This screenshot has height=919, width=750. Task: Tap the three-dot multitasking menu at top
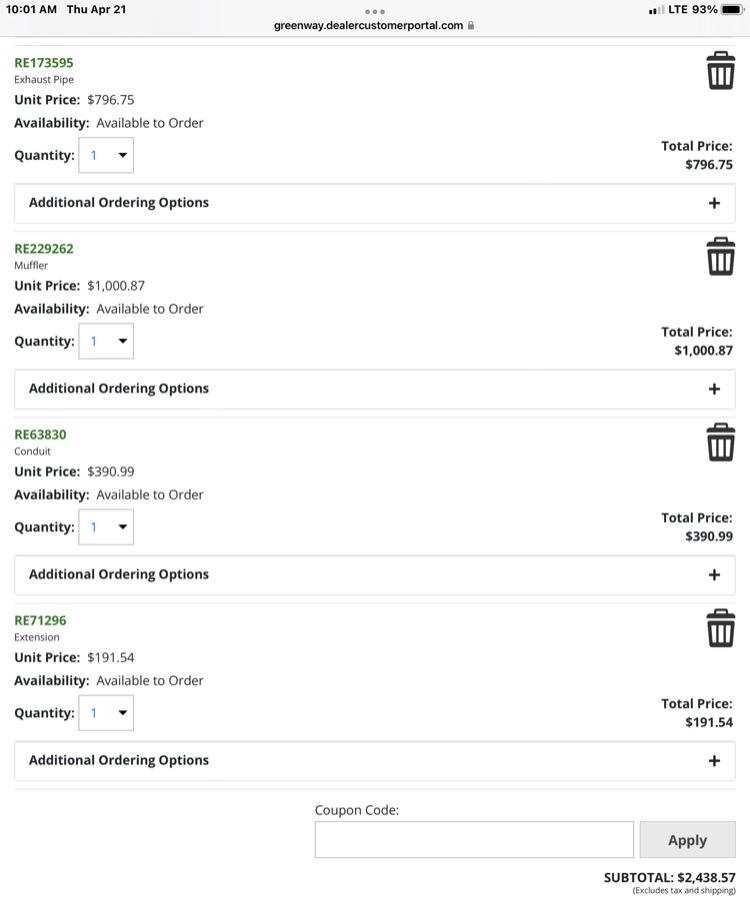[x=374, y=12]
